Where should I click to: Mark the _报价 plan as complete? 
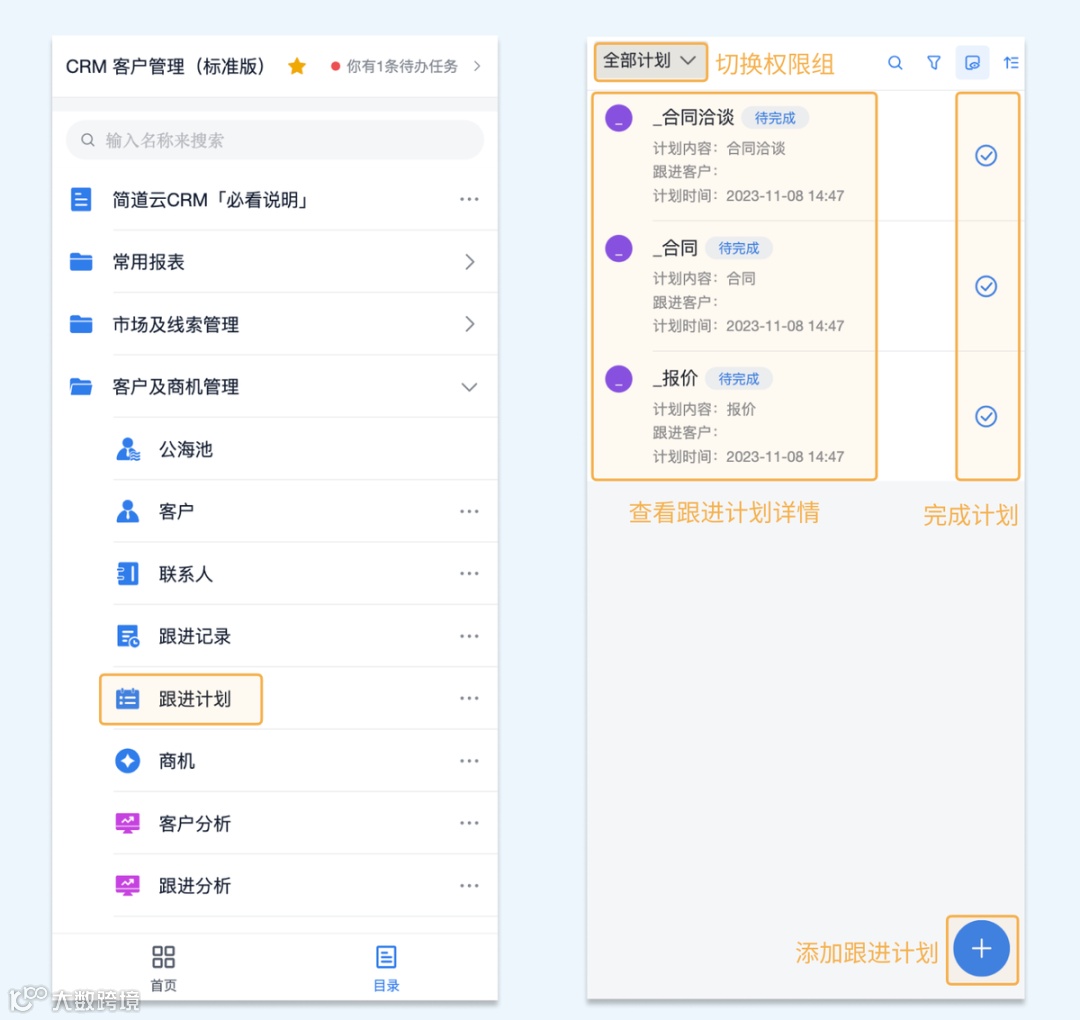pos(986,416)
